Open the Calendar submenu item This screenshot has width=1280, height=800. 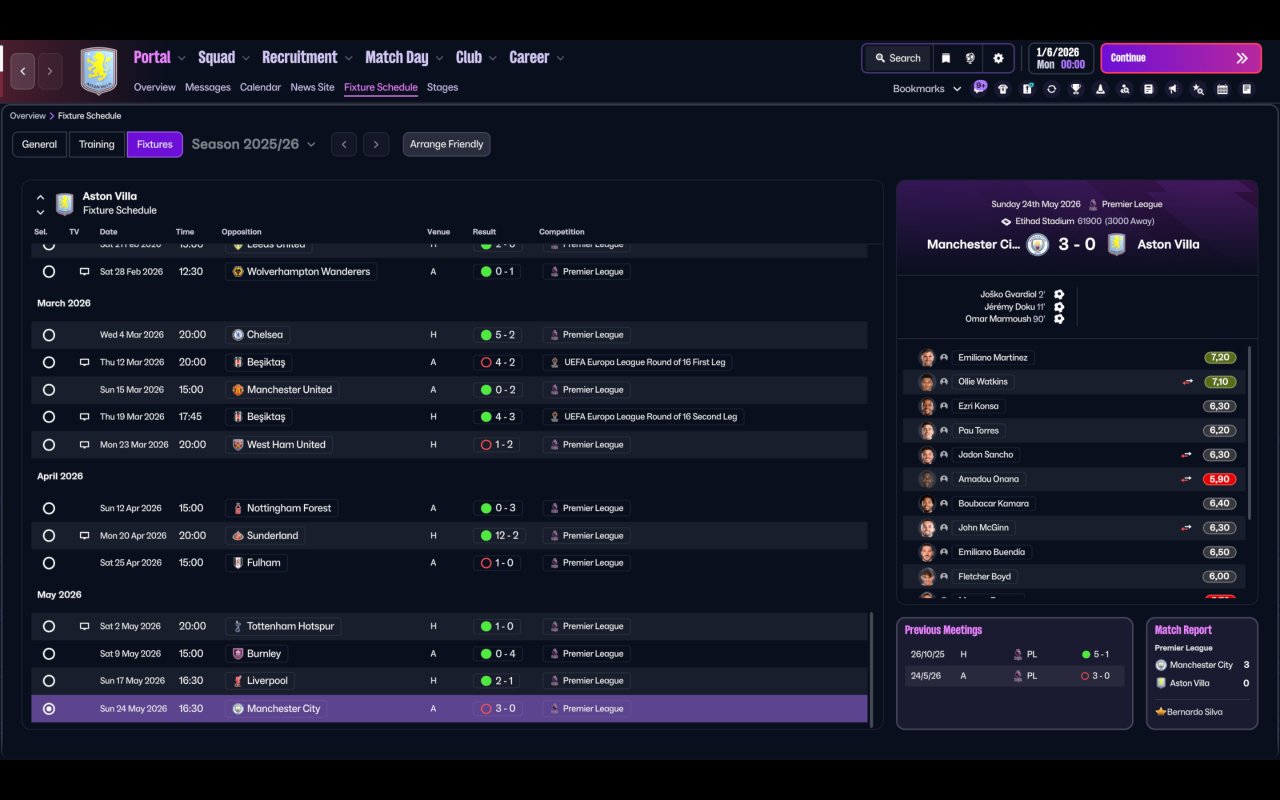[260, 87]
